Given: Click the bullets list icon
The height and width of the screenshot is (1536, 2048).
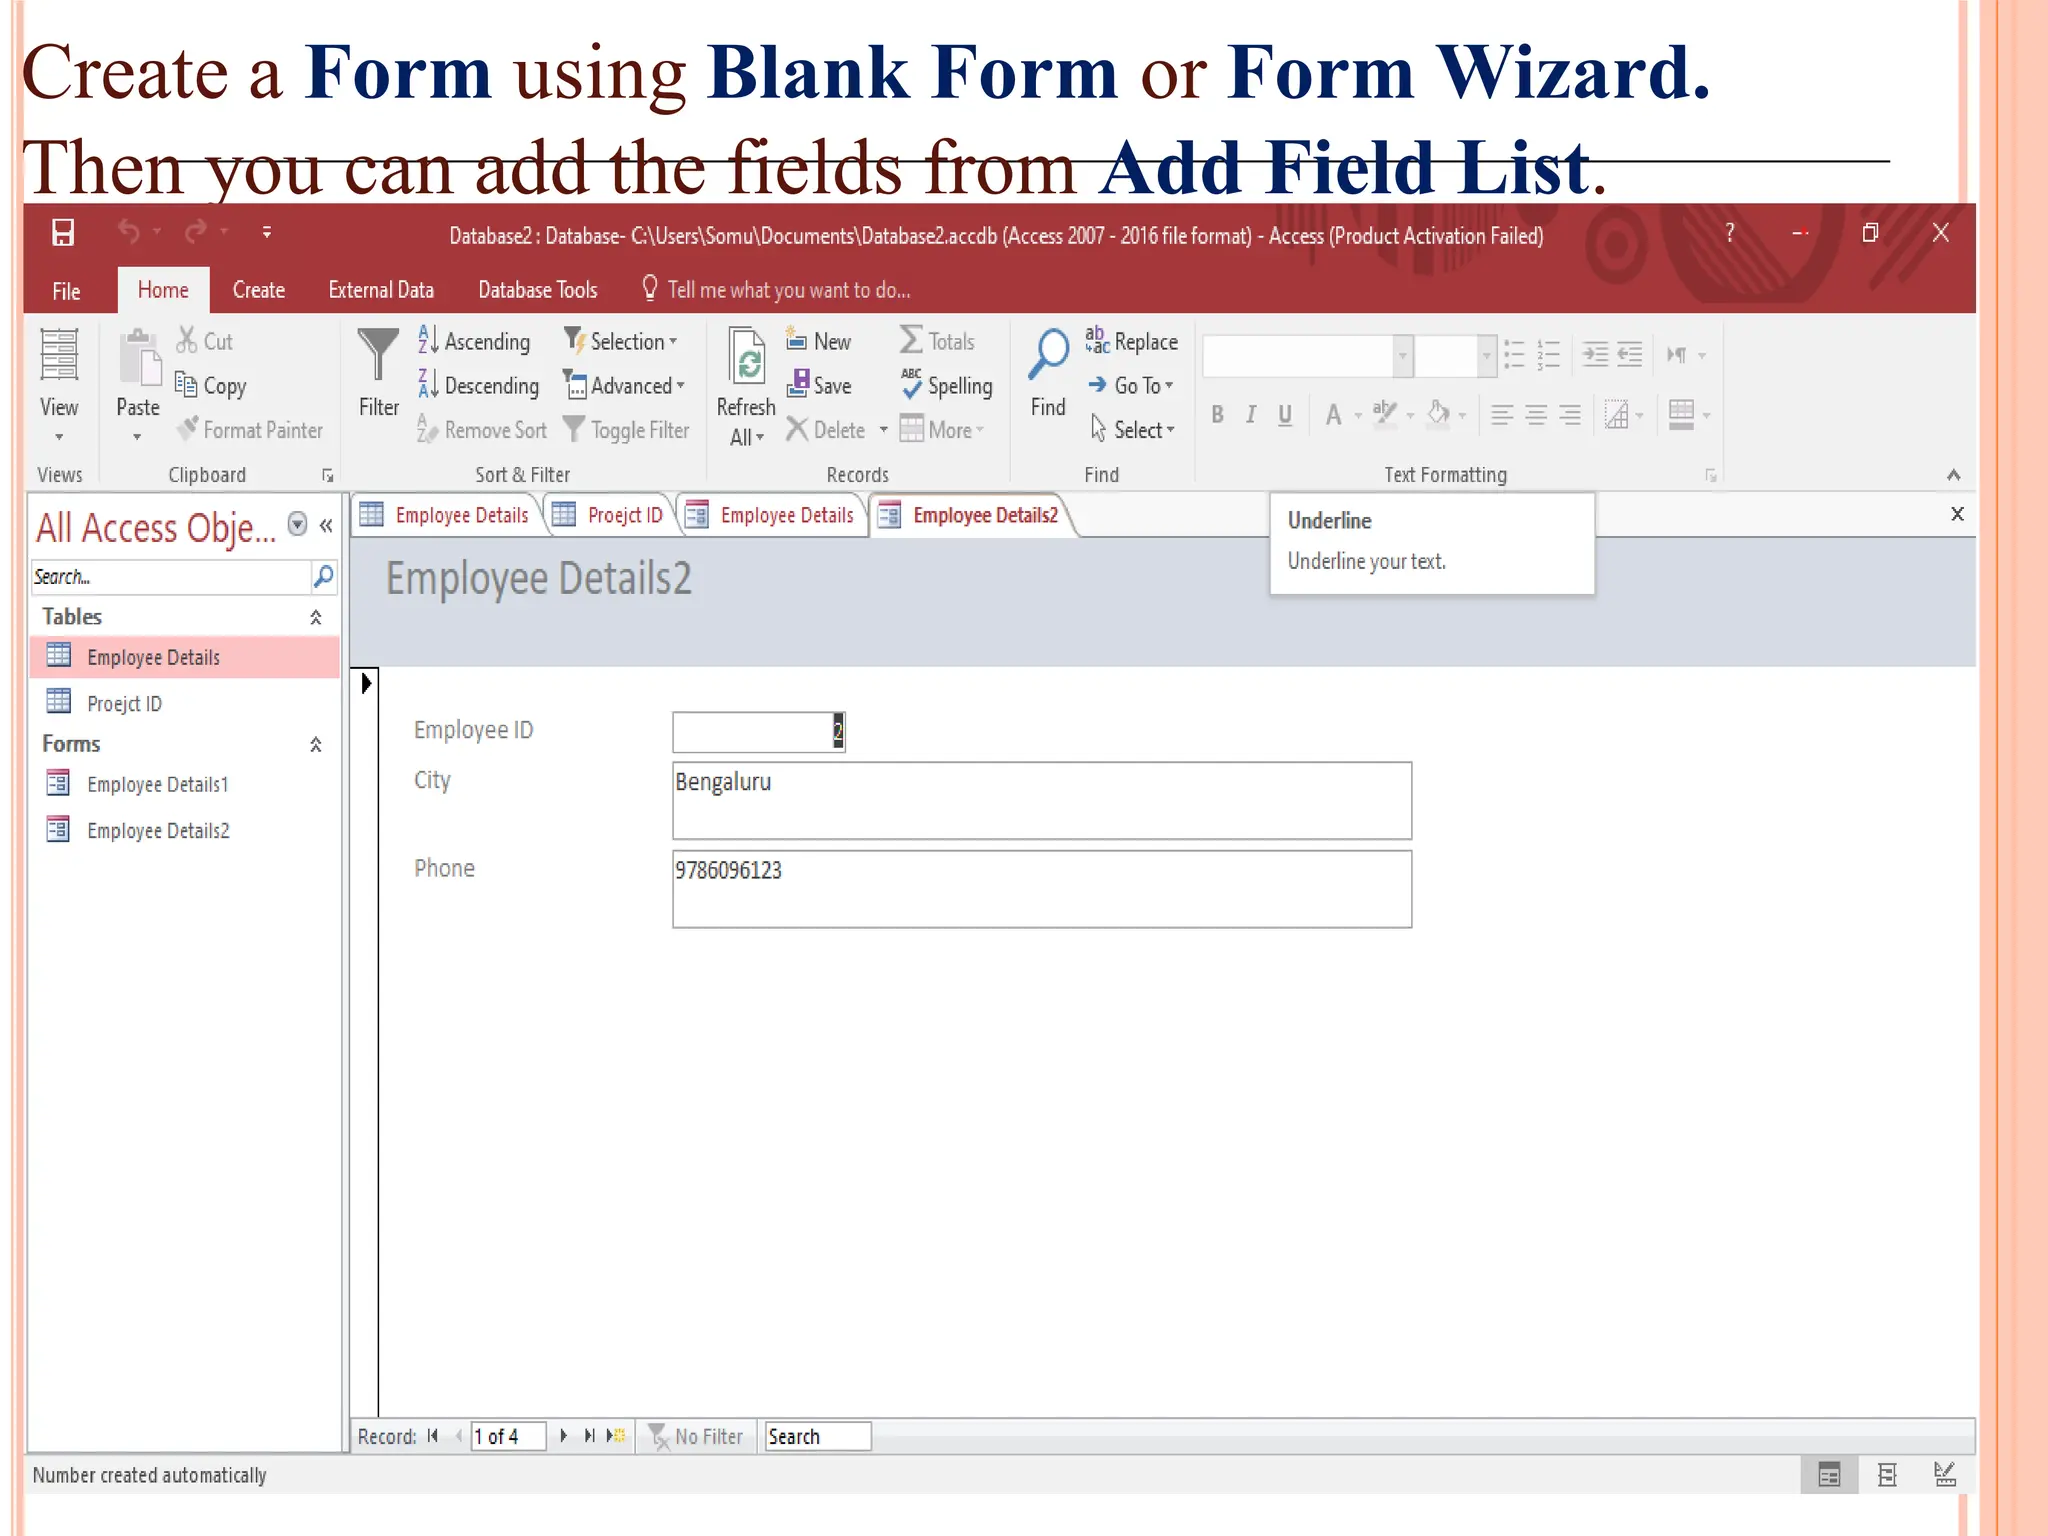Looking at the screenshot, I should point(1515,355).
